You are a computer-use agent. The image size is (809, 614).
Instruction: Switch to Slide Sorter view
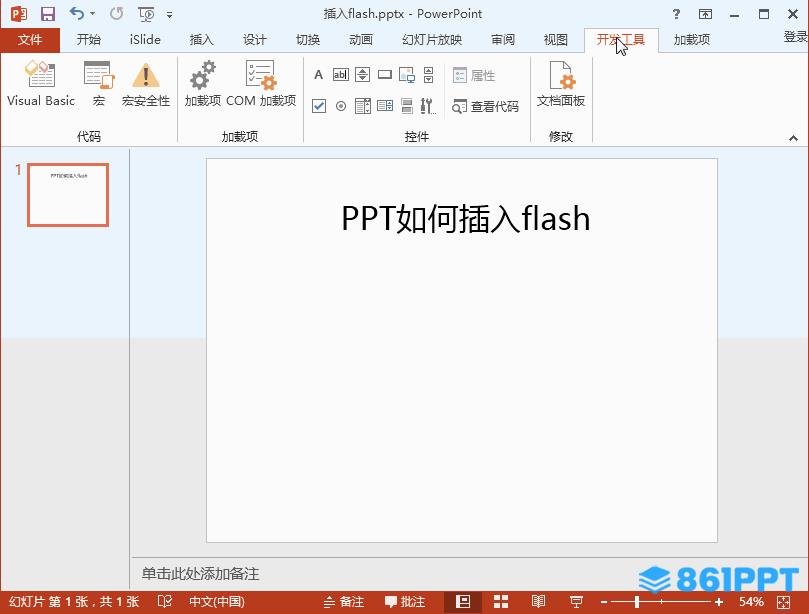[x=501, y=602]
